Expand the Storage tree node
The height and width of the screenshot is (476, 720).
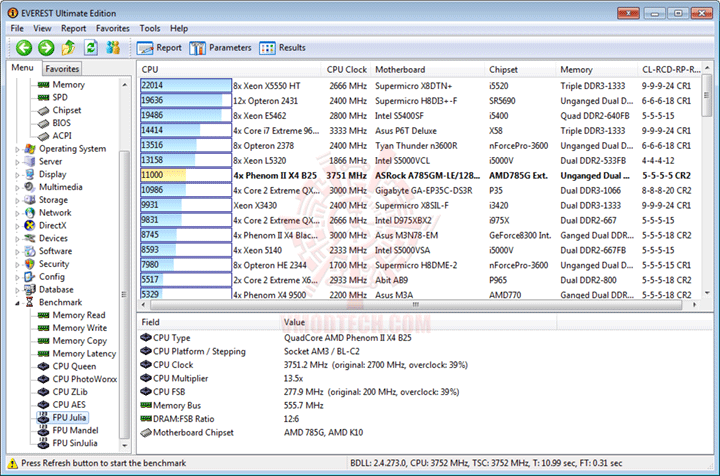17,201
